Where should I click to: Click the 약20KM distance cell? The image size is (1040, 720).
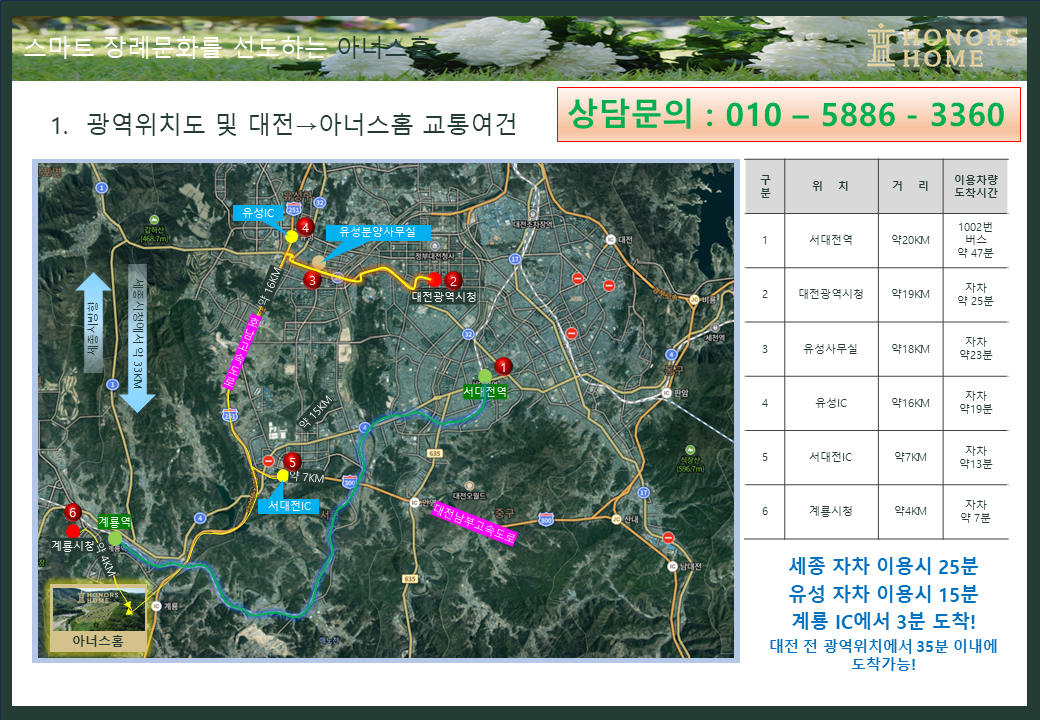pos(911,240)
